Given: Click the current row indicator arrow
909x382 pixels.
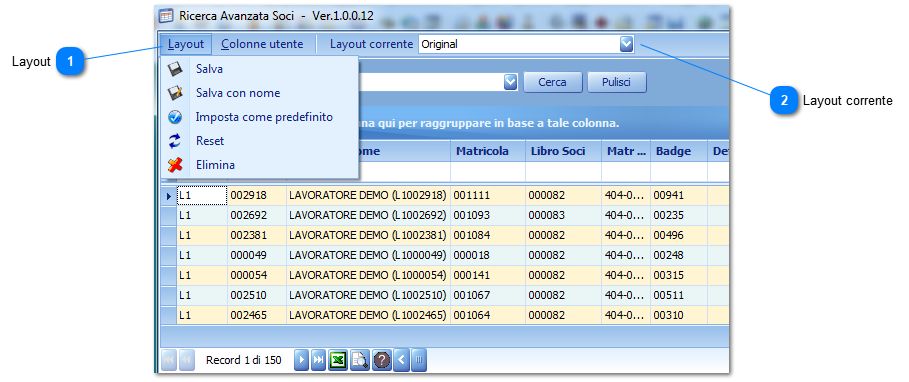Looking at the screenshot, I should [169, 196].
